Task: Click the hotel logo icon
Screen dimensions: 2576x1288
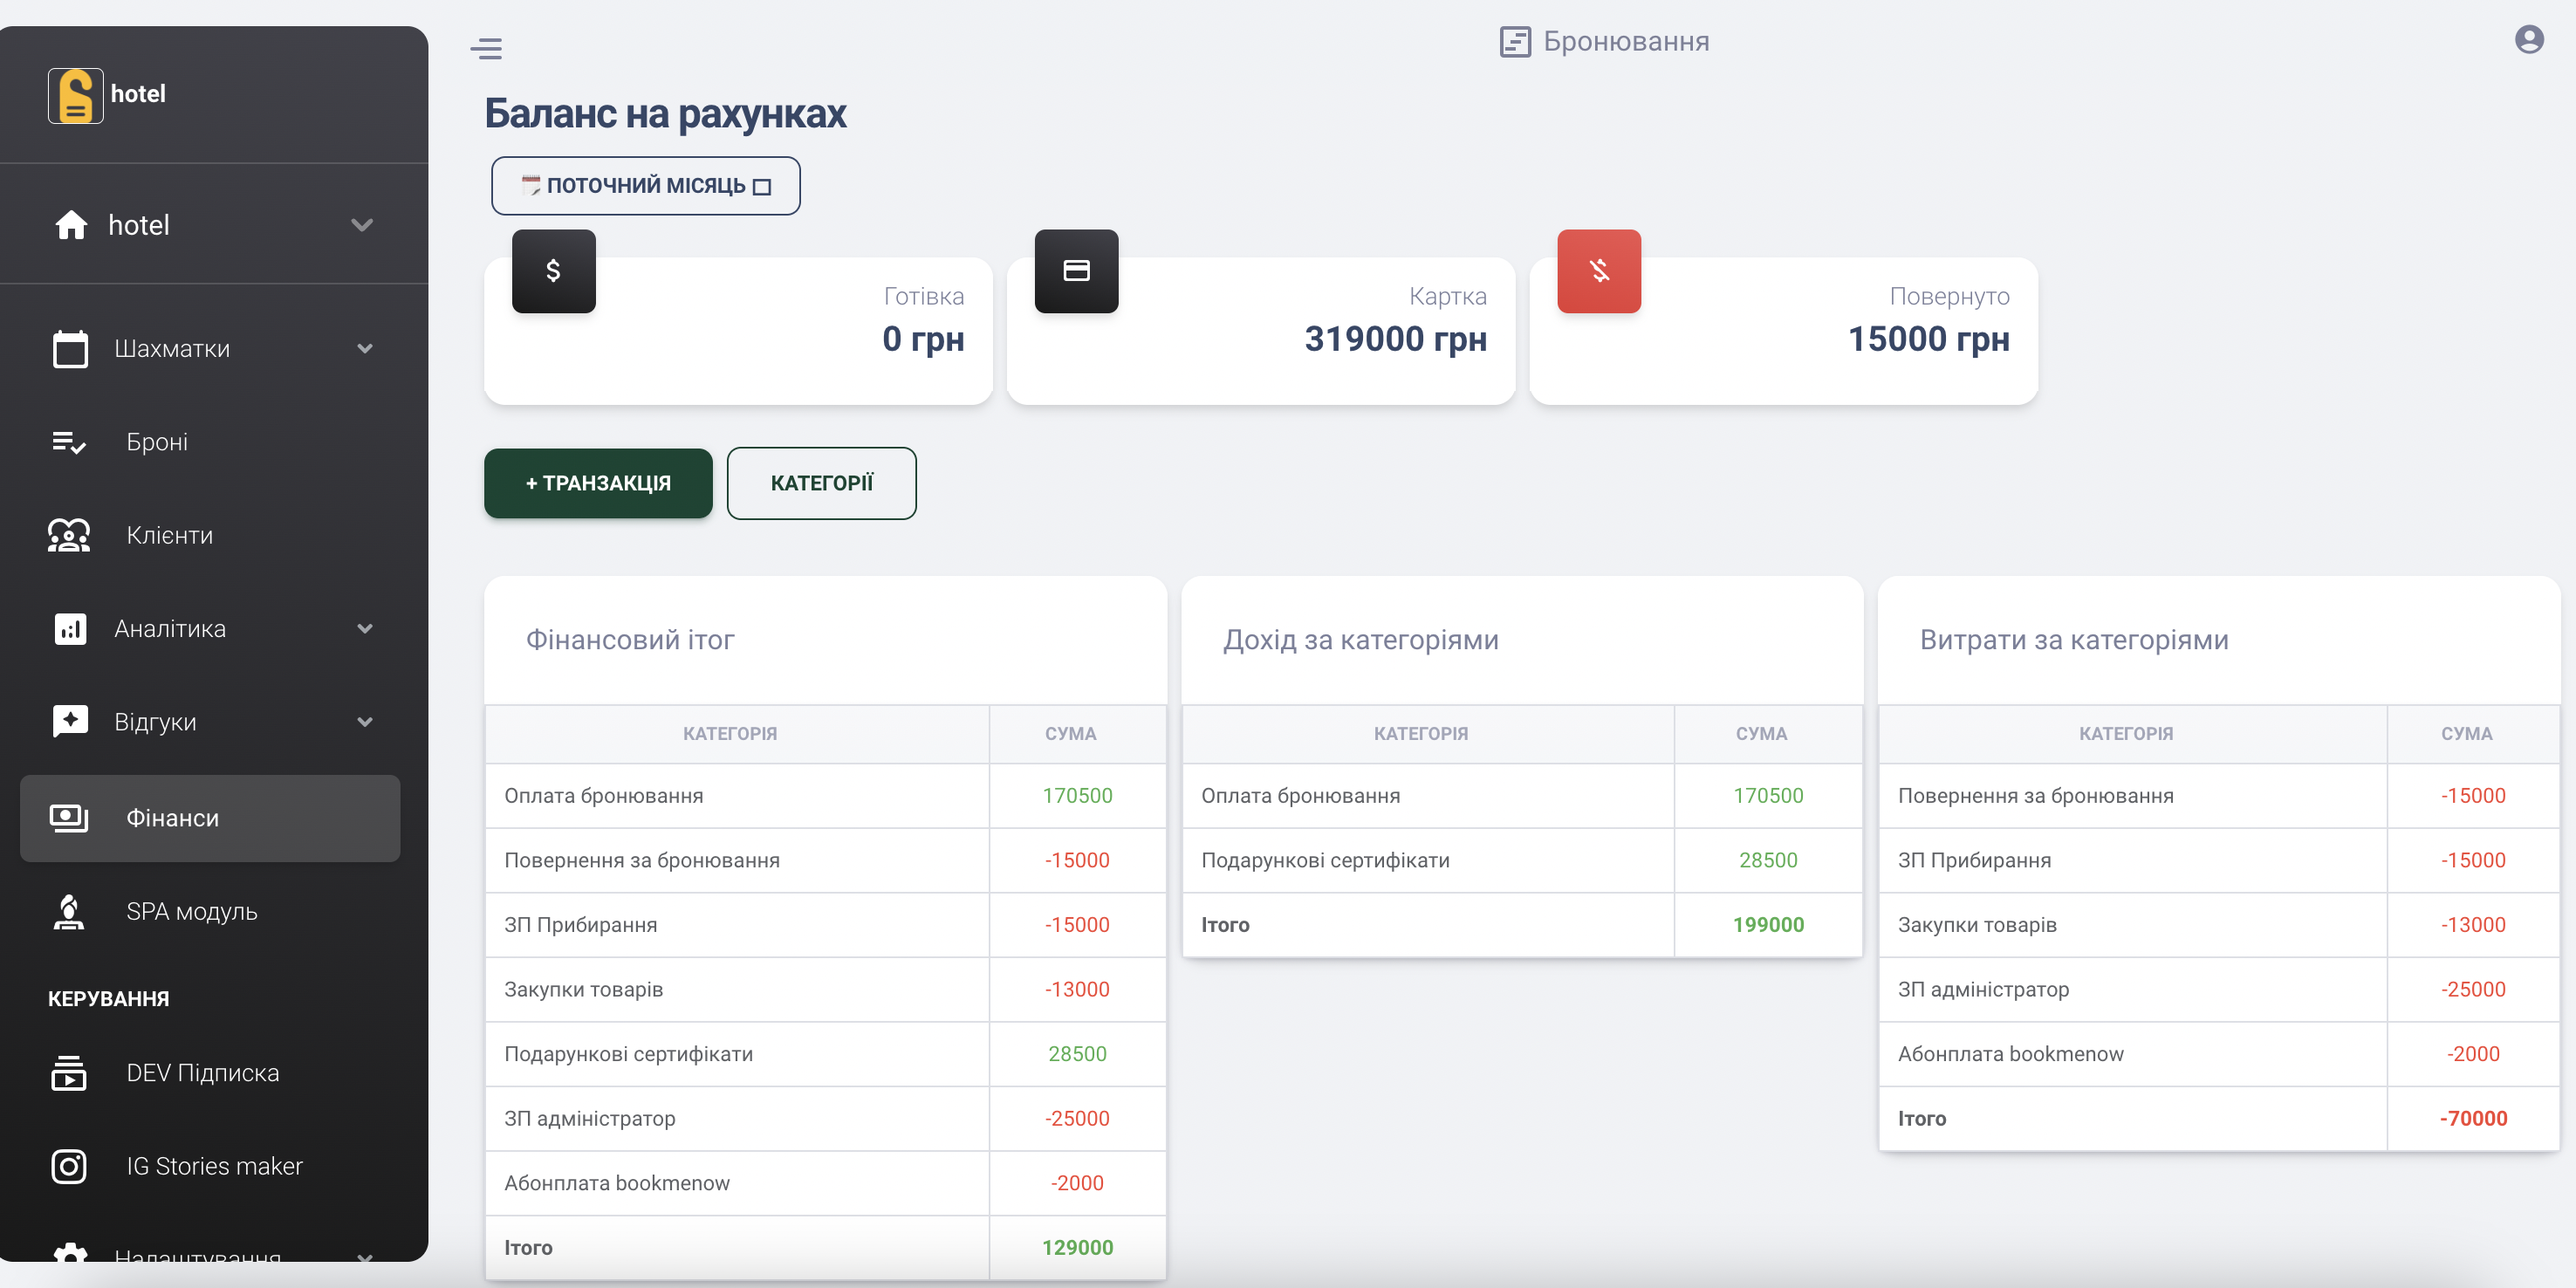Action: (x=75, y=95)
